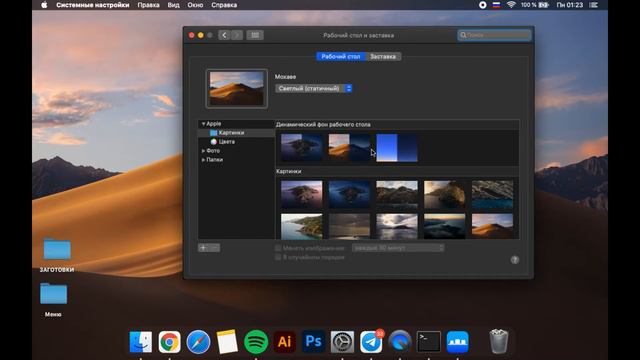Open Notification Center icon in menu bar
The height and width of the screenshot is (360, 640).
[x=593, y=5]
